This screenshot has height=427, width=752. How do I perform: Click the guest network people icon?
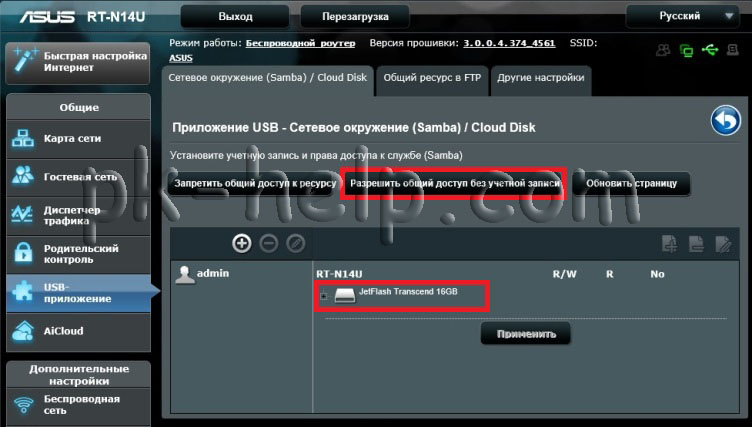tap(23, 176)
